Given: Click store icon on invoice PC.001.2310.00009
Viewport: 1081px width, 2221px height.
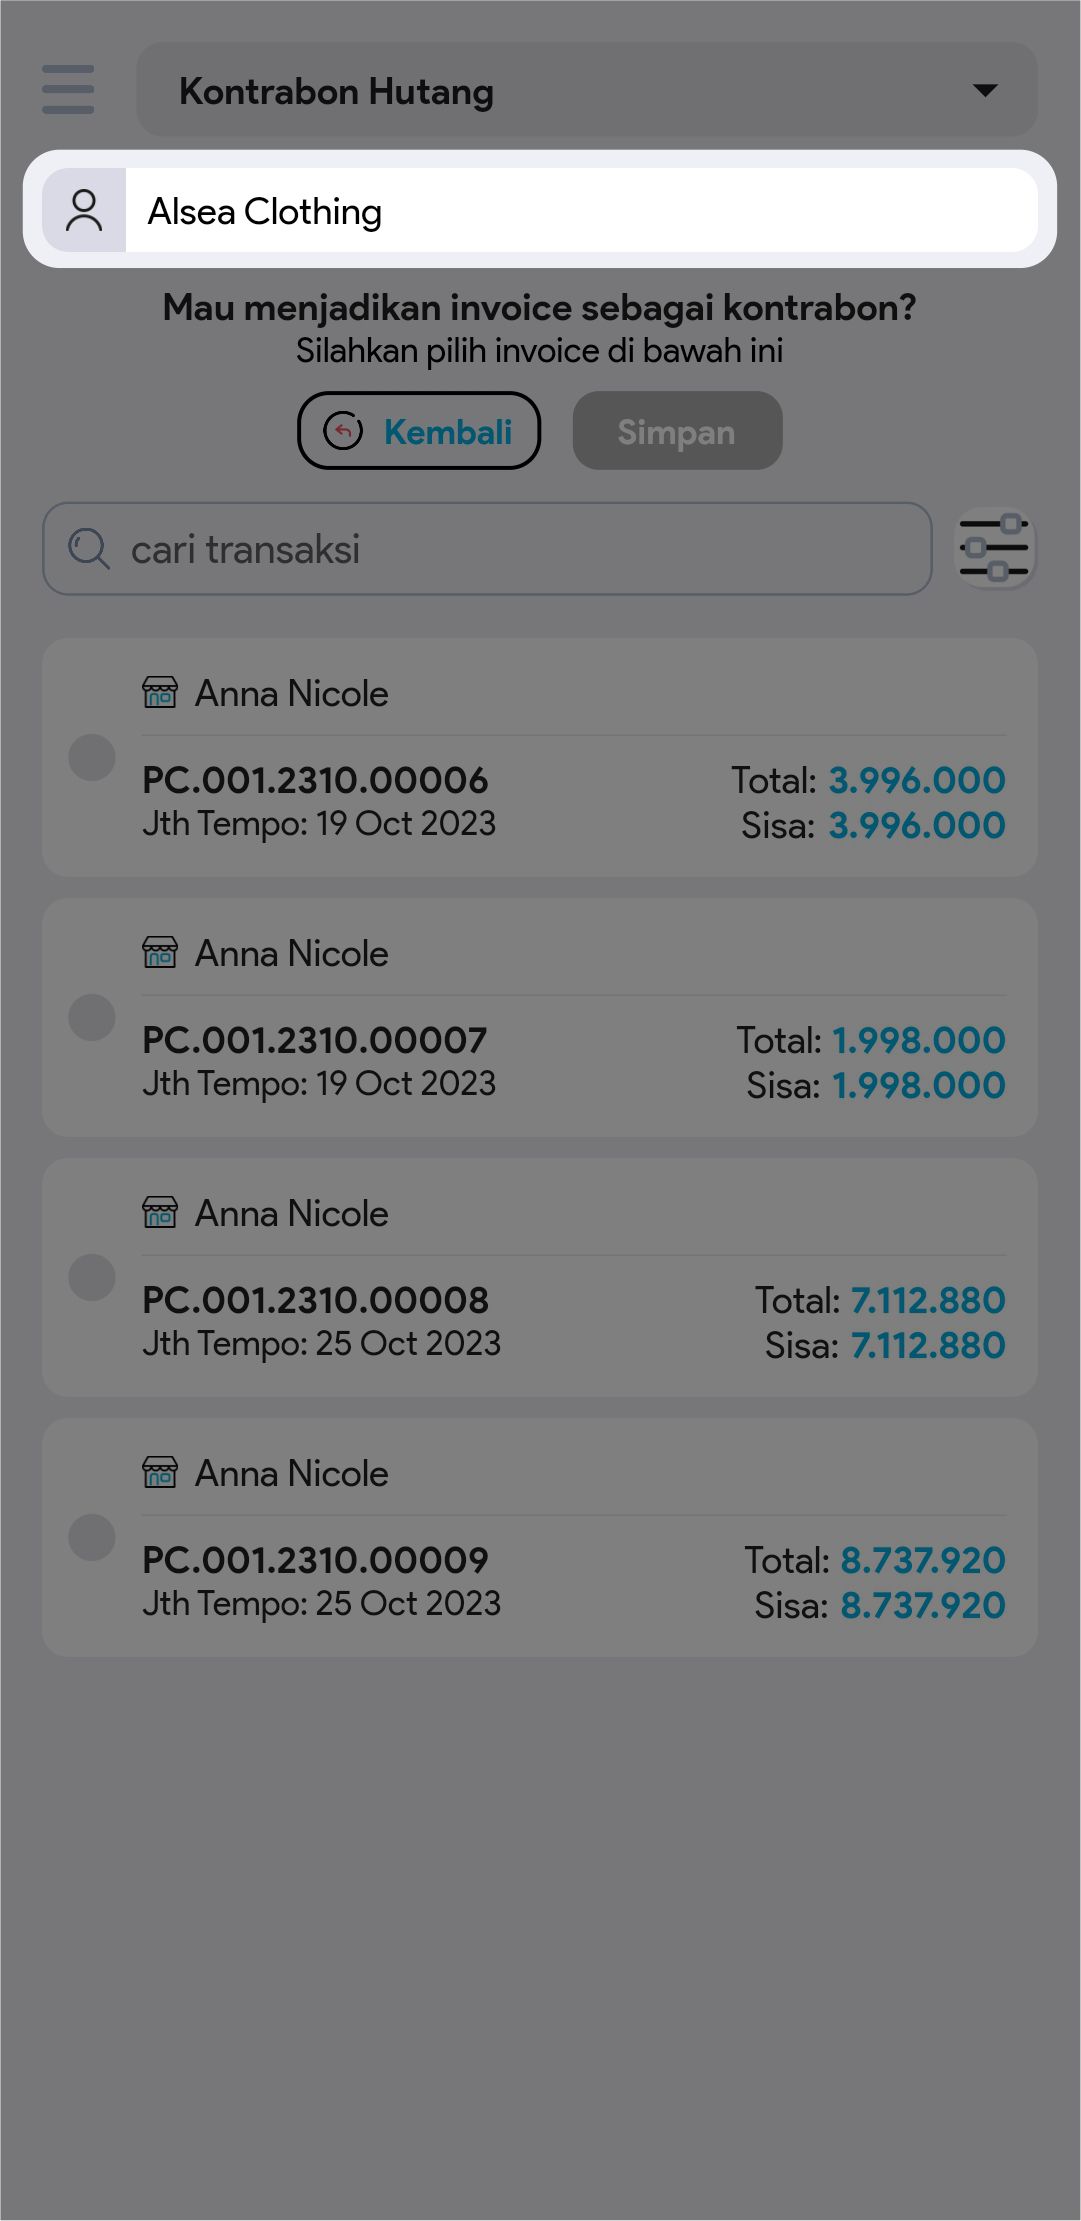Looking at the screenshot, I should click(x=160, y=1472).
